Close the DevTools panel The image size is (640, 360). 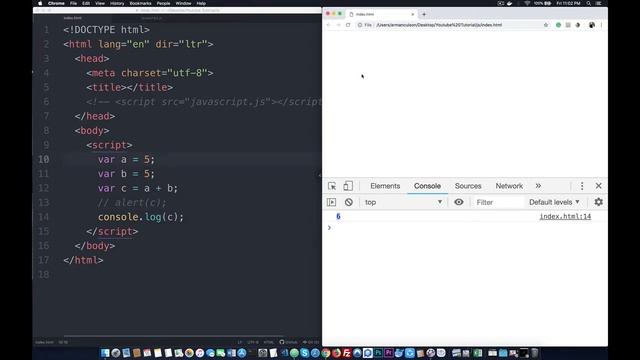pos(598,186)
